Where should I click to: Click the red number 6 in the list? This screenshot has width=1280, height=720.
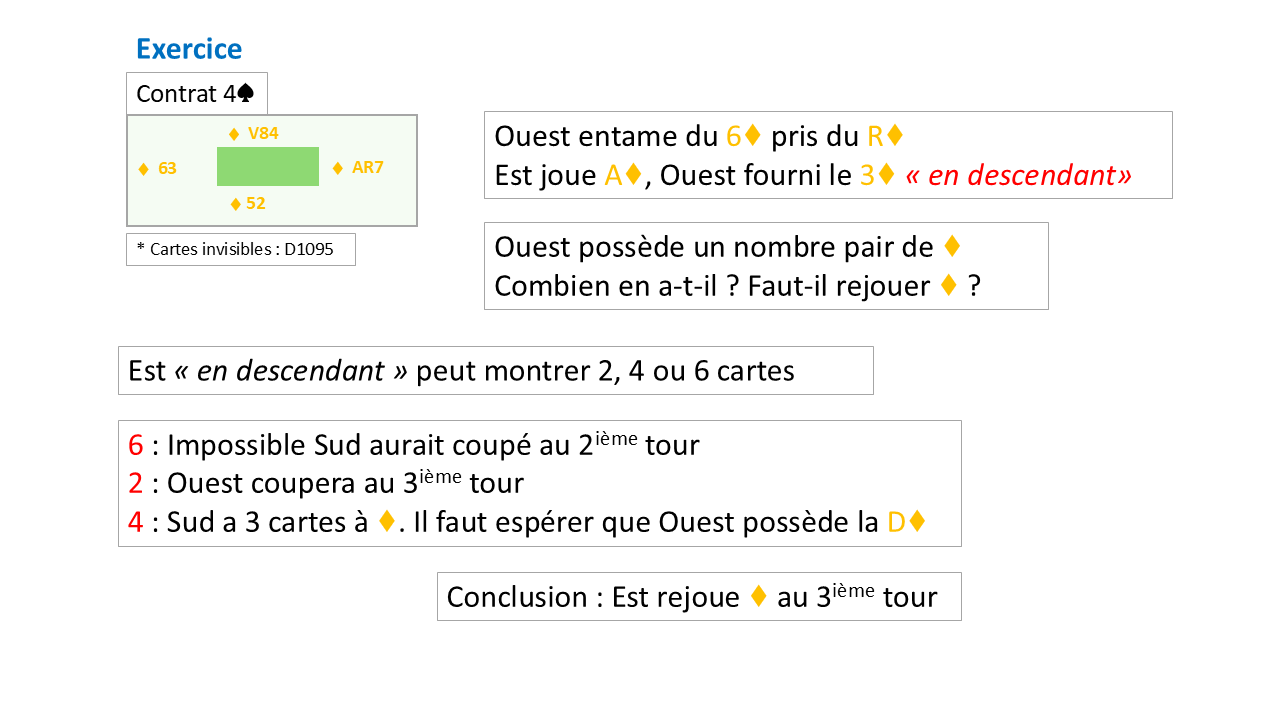(x=136, y=445)
